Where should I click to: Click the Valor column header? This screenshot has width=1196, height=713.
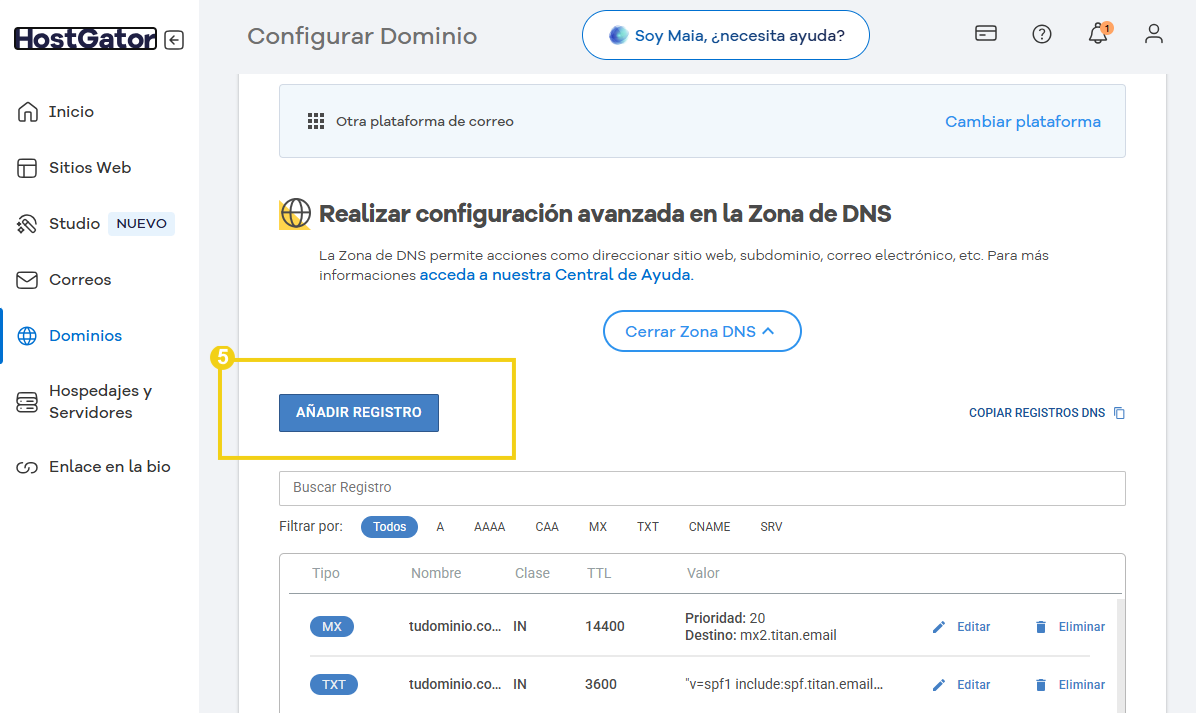pyautogui.click(x=703, y=573)
